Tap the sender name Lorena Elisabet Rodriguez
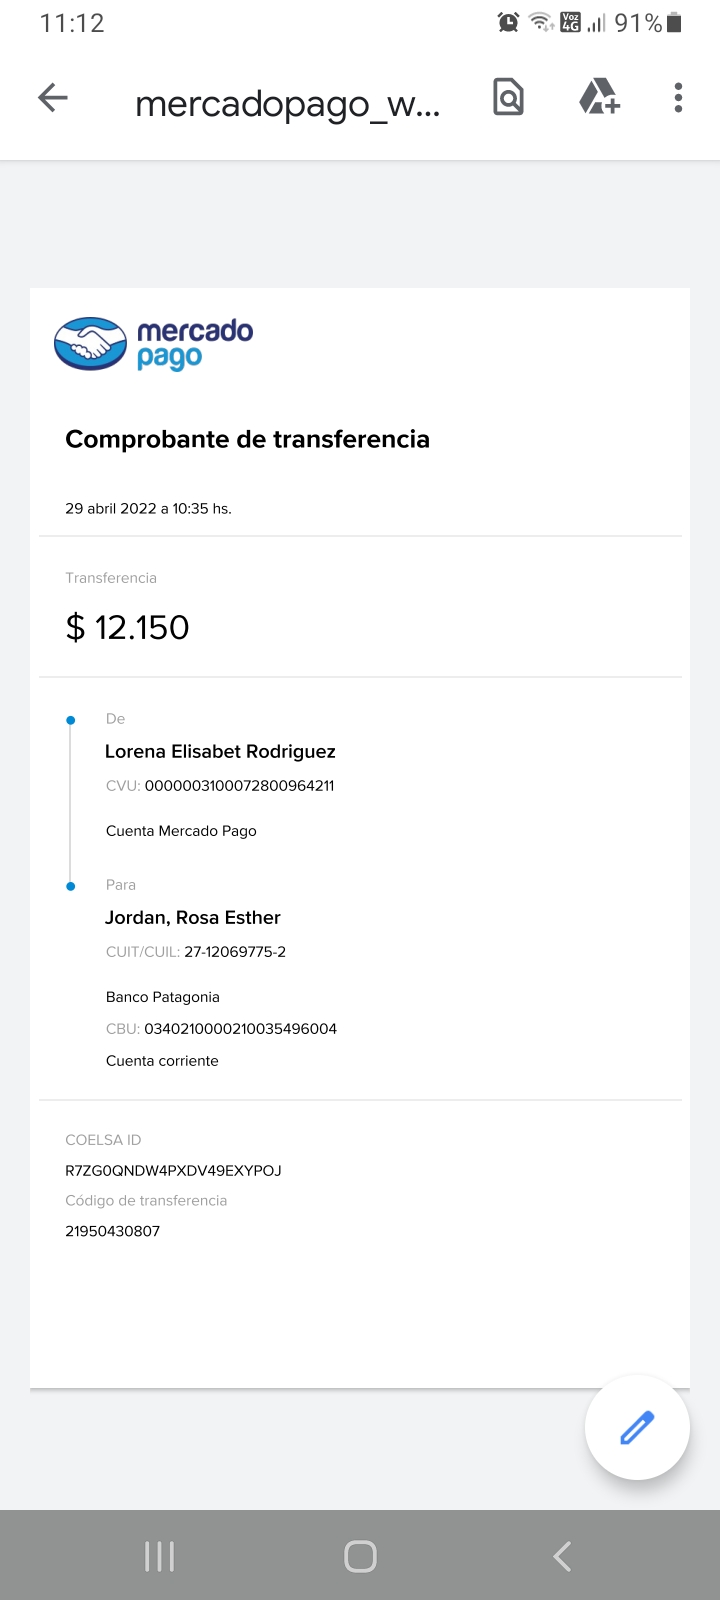Viewport: 720px width, 1600px height. (x=220, y=752)
